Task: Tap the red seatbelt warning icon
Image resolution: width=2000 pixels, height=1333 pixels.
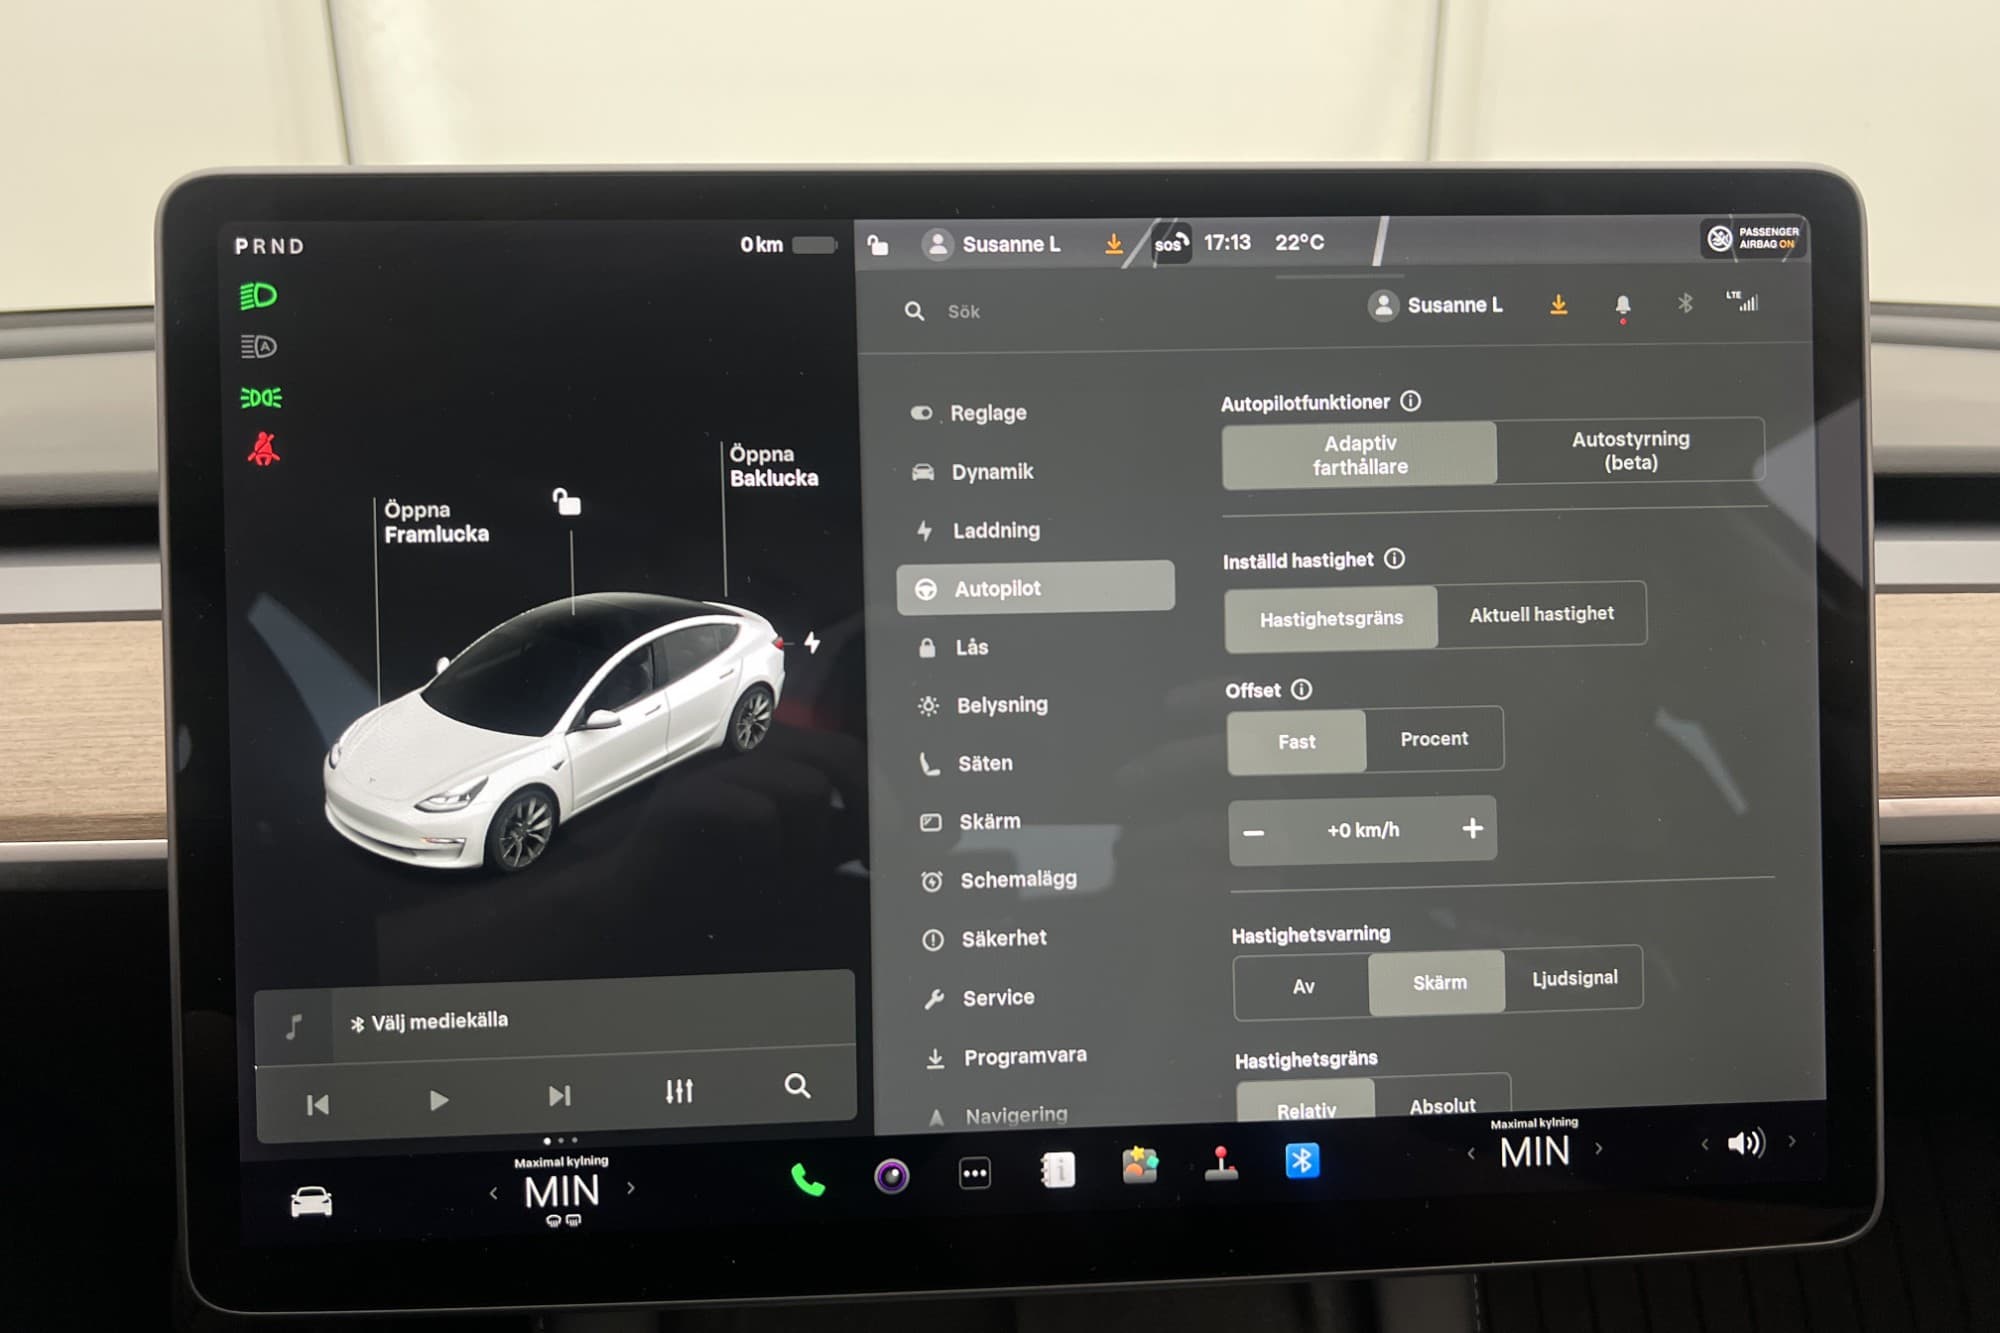Action: pyautogui.click(x=263, y=449)
